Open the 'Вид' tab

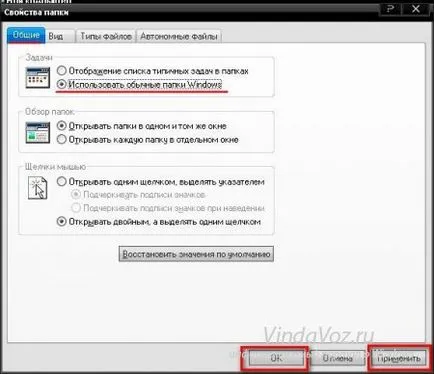pyautogui.click(x=60, y=36)
